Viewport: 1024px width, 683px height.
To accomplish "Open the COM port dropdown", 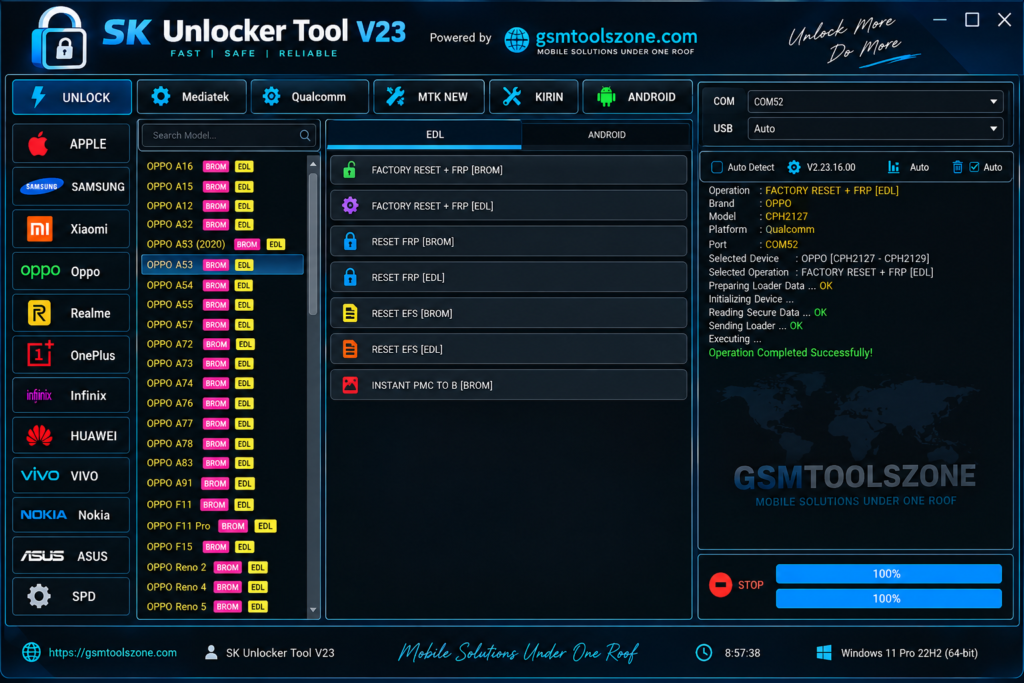I will point(875,101).
